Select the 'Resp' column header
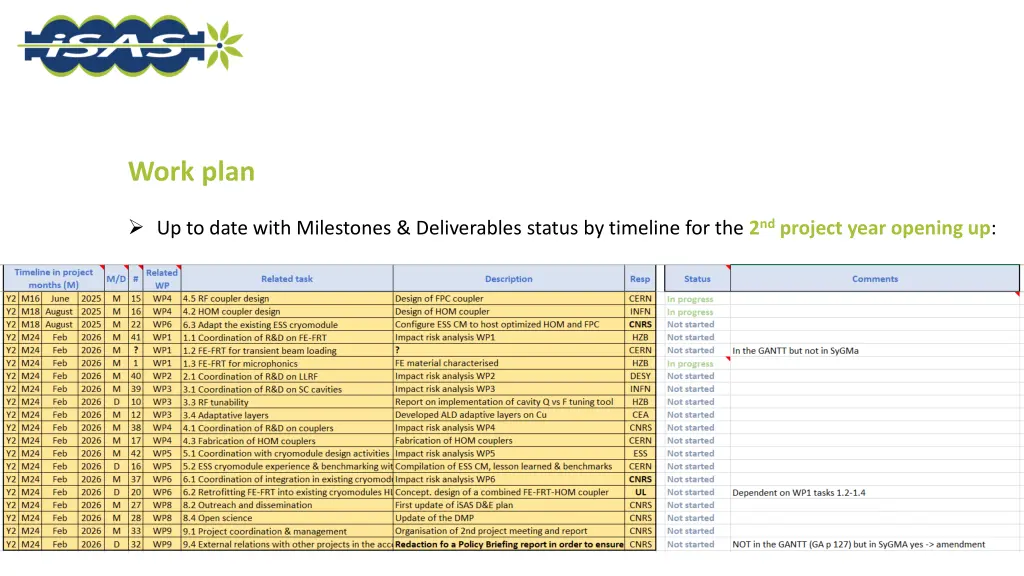The width and height of the screenshot is (1024, 576). pos(640,279)
